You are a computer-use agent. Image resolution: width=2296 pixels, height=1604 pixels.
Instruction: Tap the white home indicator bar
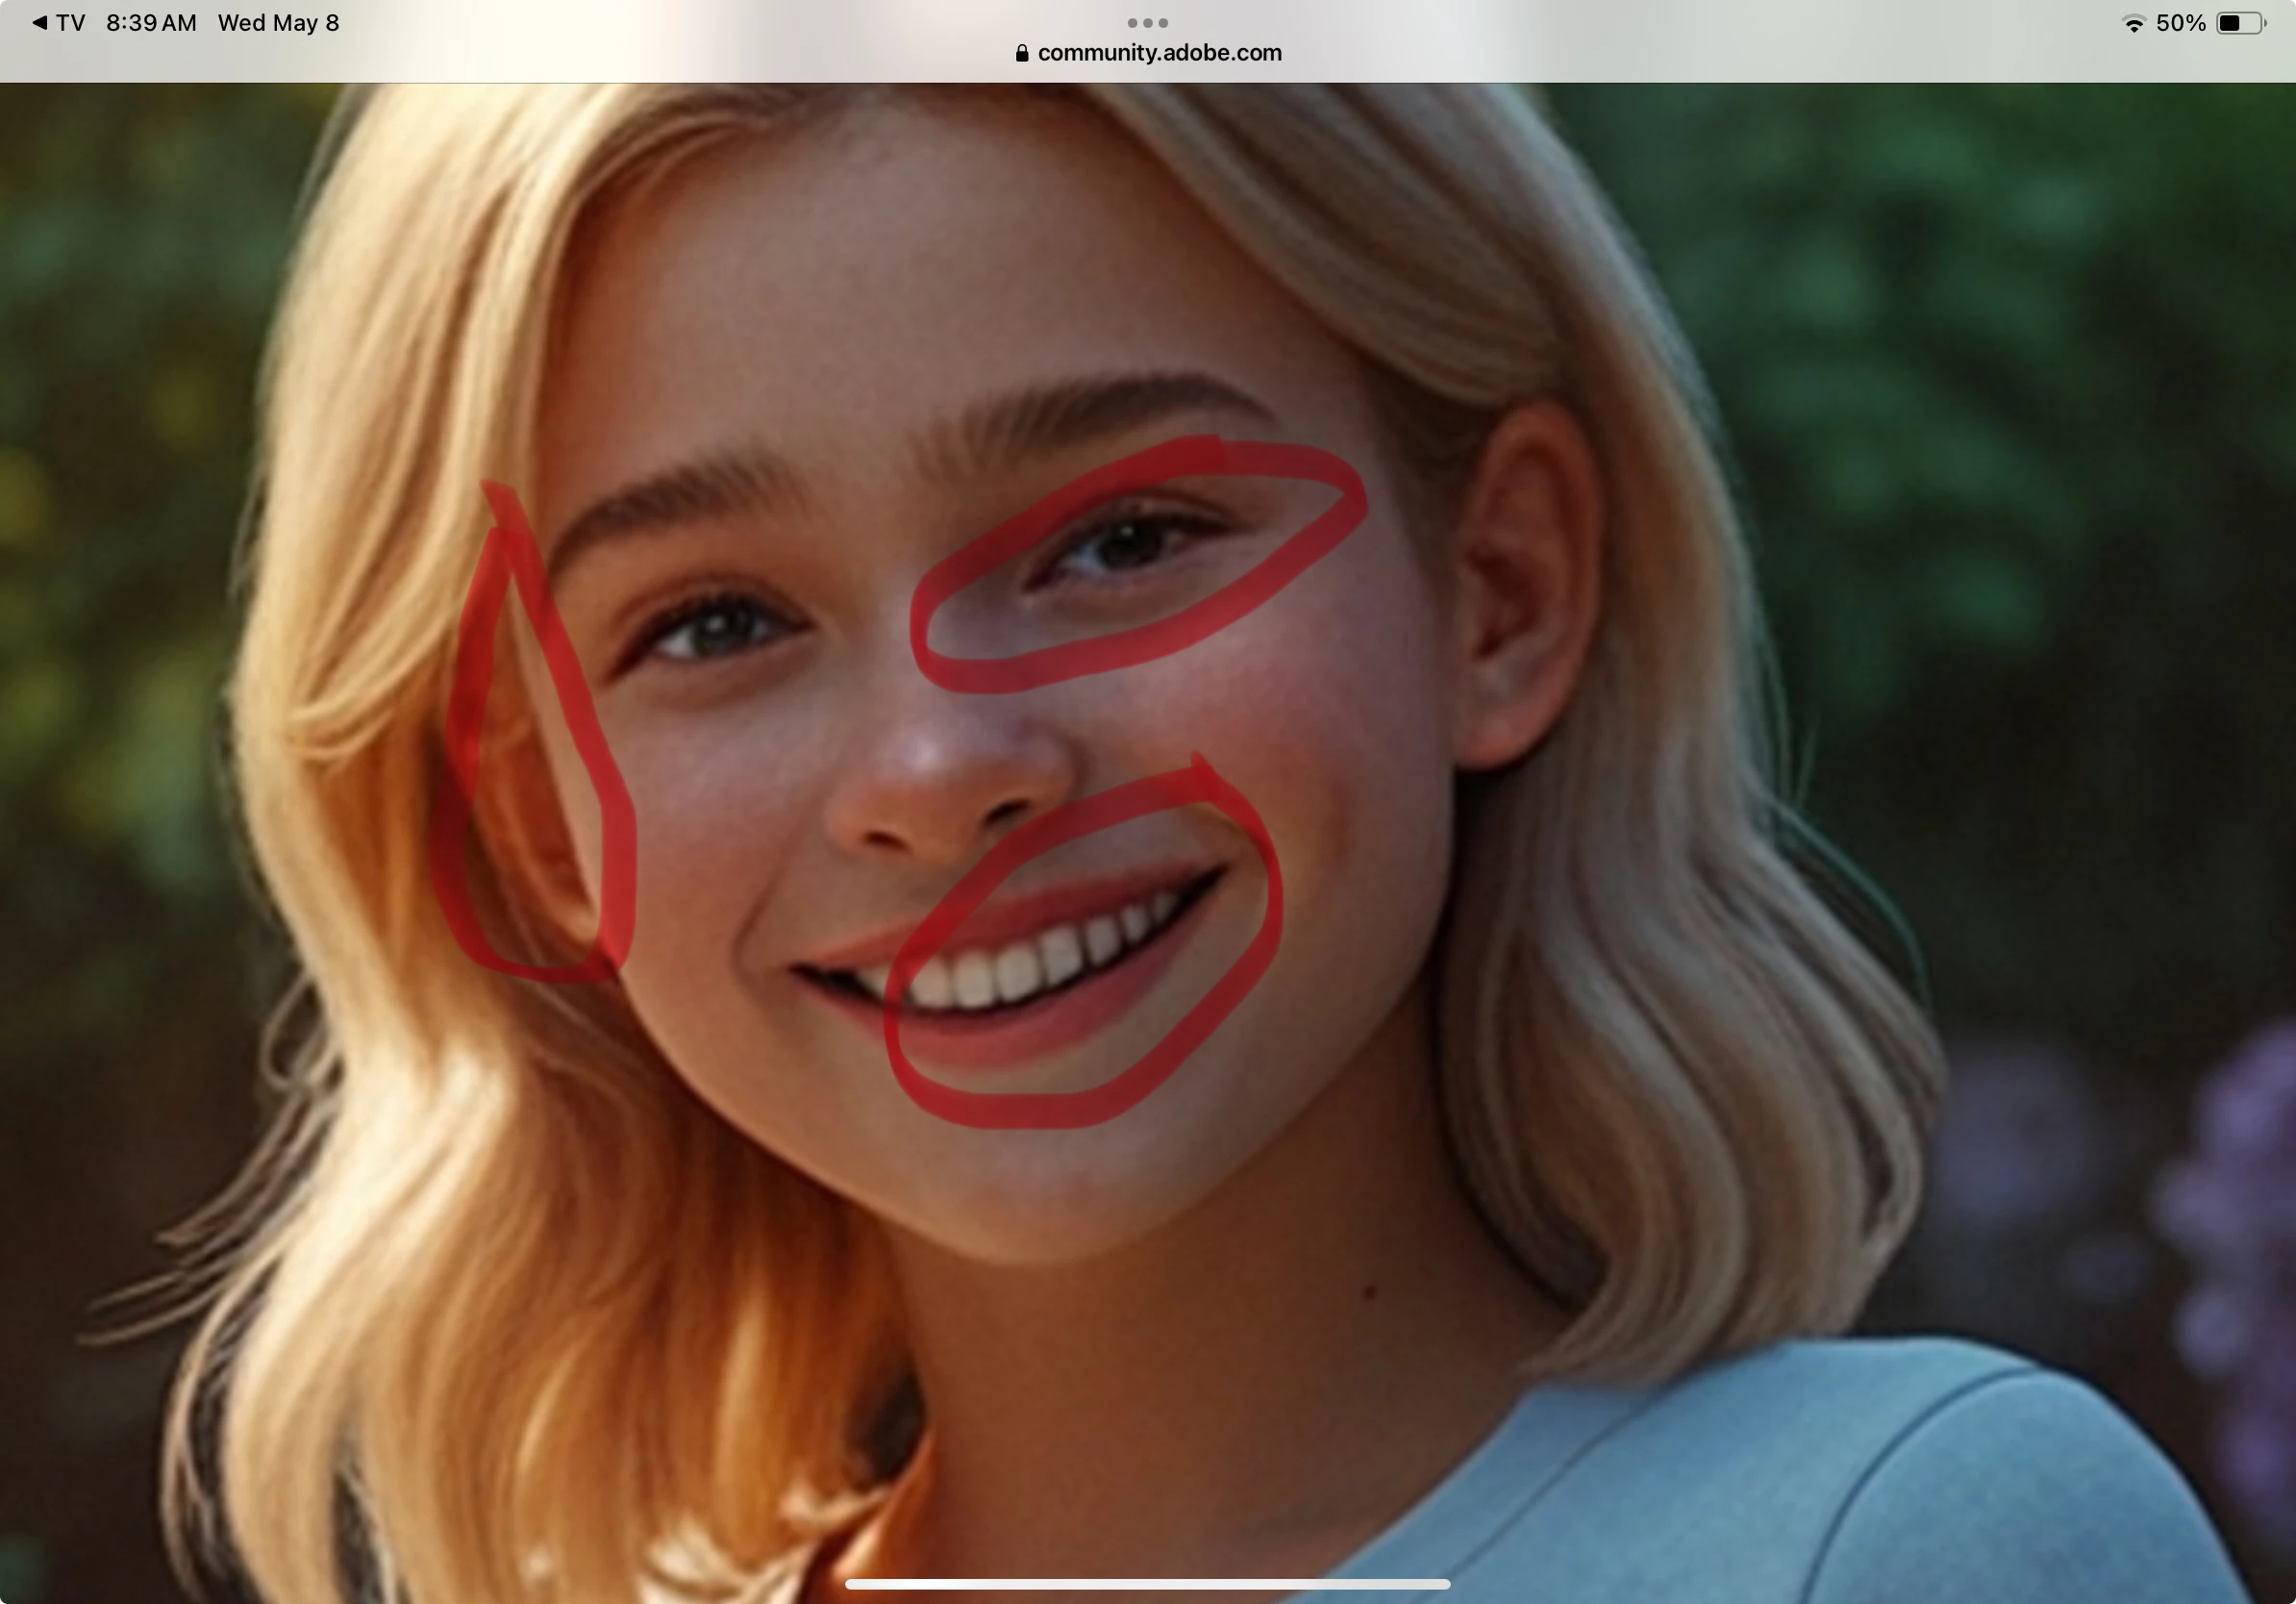1147,1584
